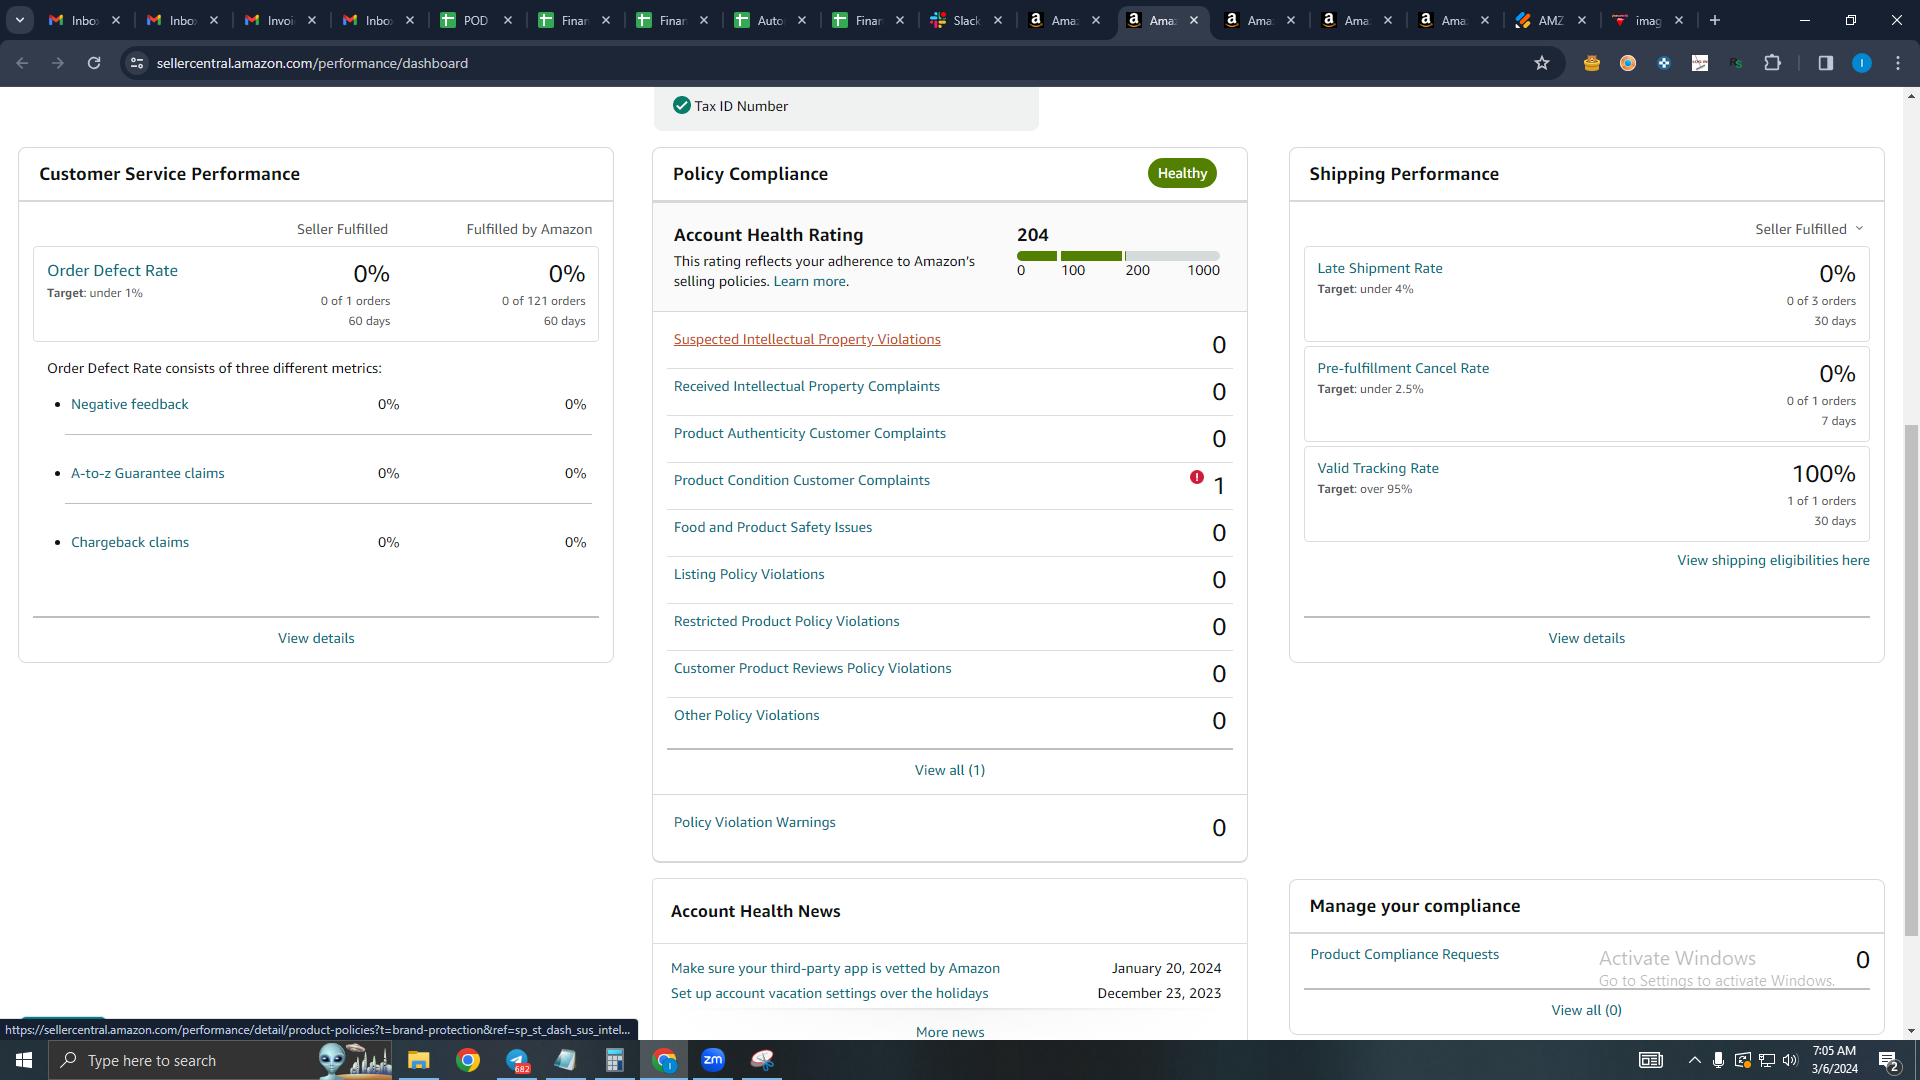The height and width of the screenshot is (1080, 1920).
Task: Open the Chrome profile avatar
Action: click(1862, 63)
